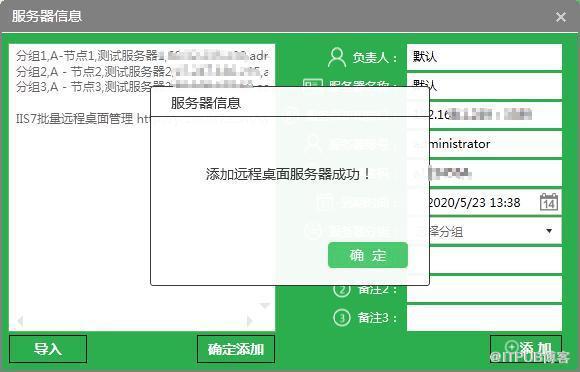
Task: Click the left scroll arrow of text area
Action: click(20, 321)
